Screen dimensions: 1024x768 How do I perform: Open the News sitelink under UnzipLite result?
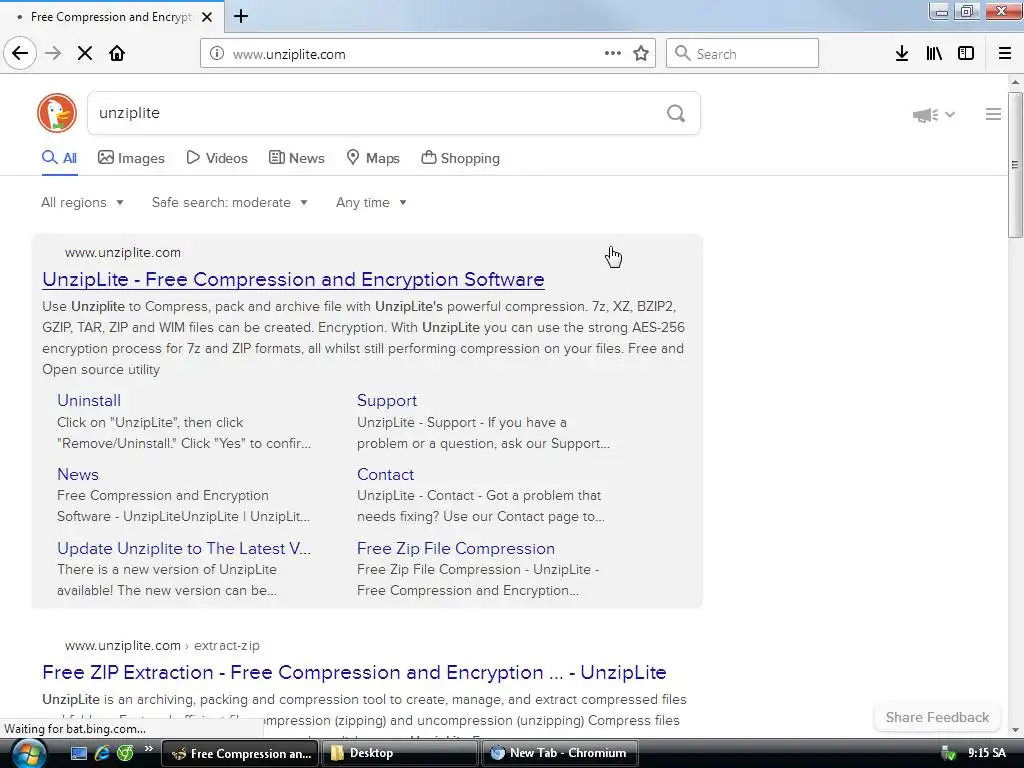pos(78,474)
